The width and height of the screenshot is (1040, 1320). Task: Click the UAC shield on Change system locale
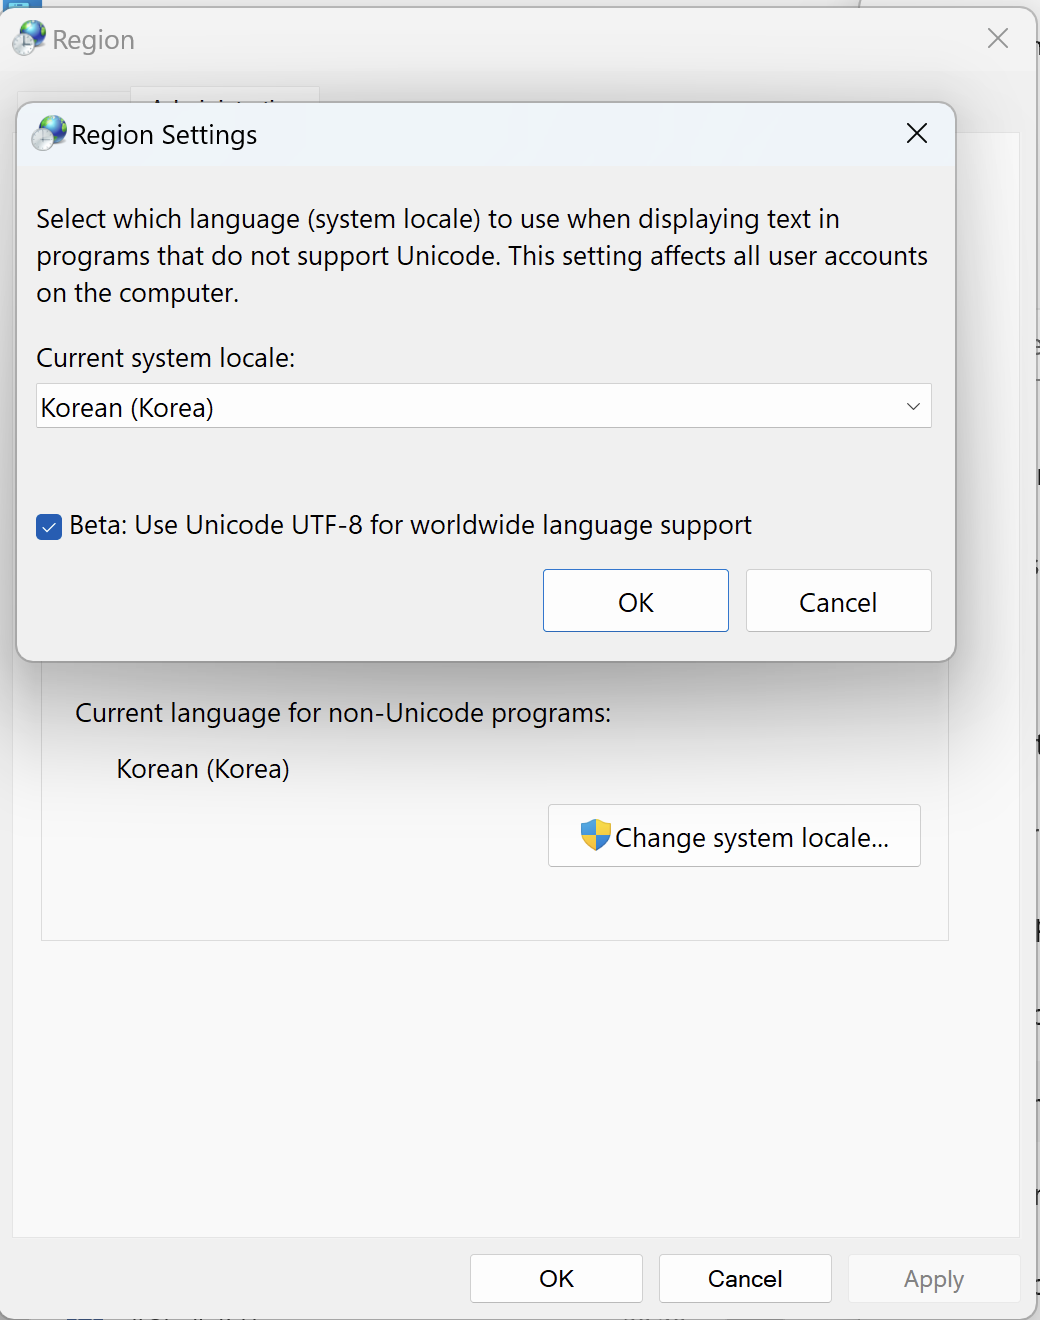tap(594, 835)
